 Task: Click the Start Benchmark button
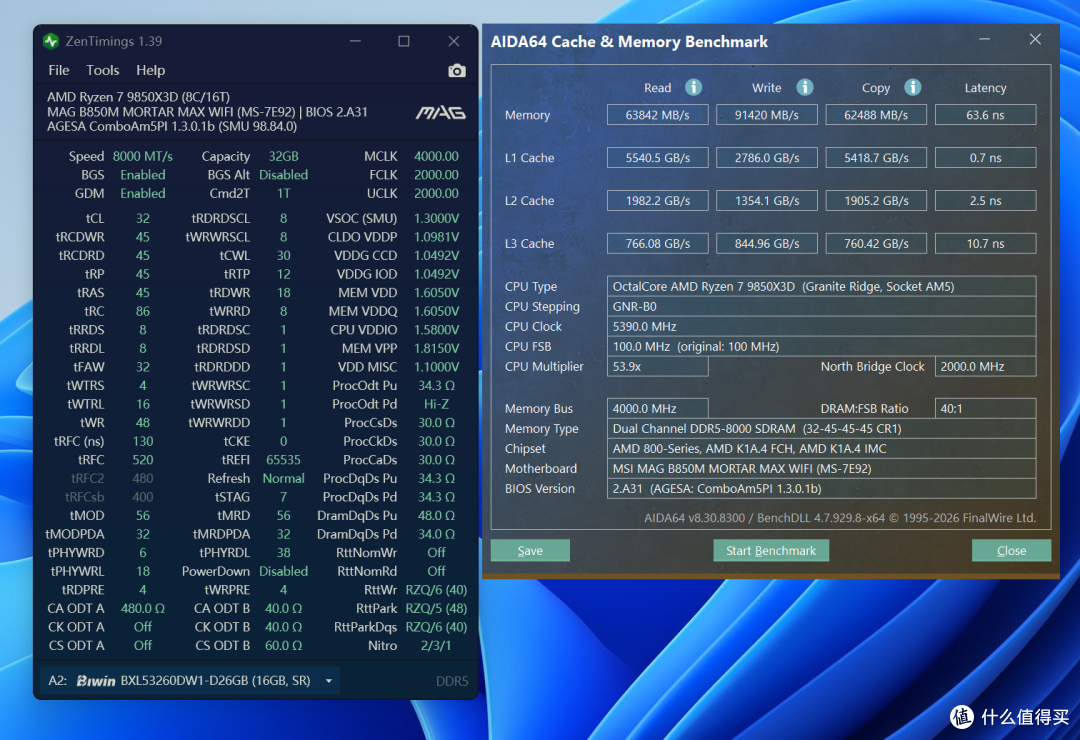pos(771,551)
